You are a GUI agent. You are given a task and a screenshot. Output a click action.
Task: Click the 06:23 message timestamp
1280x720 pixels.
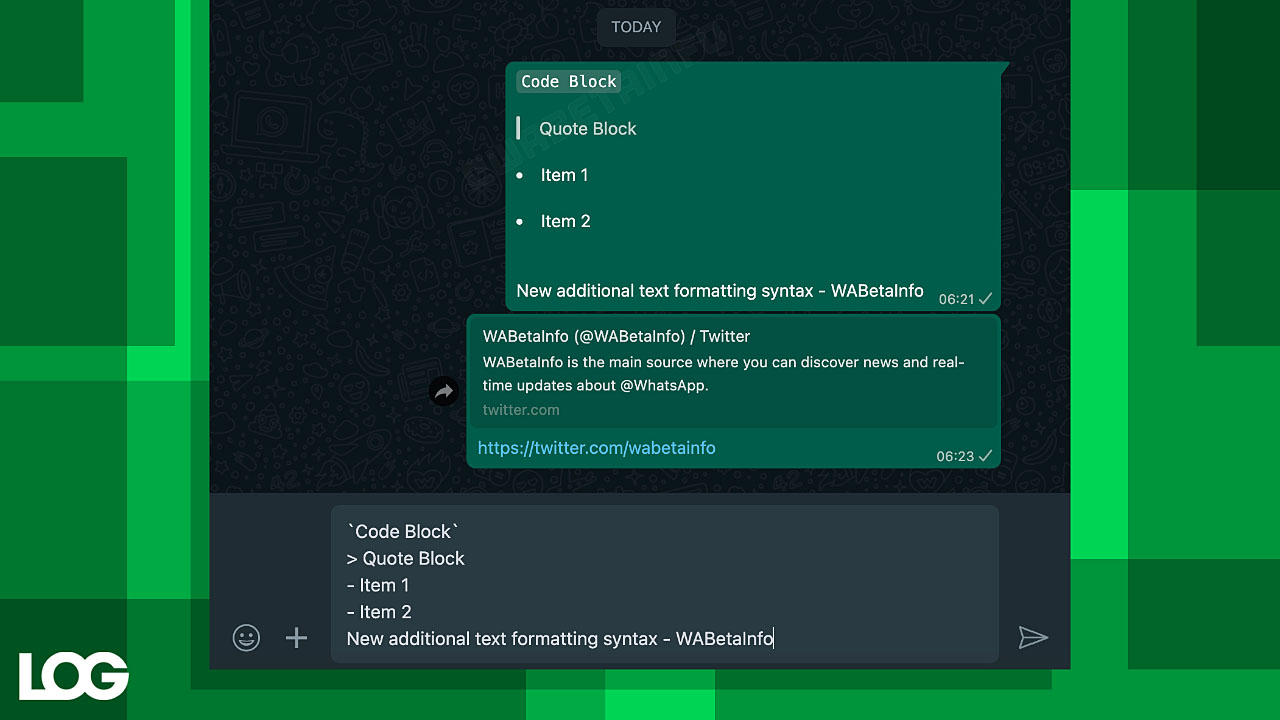click(x=955, y=456)
